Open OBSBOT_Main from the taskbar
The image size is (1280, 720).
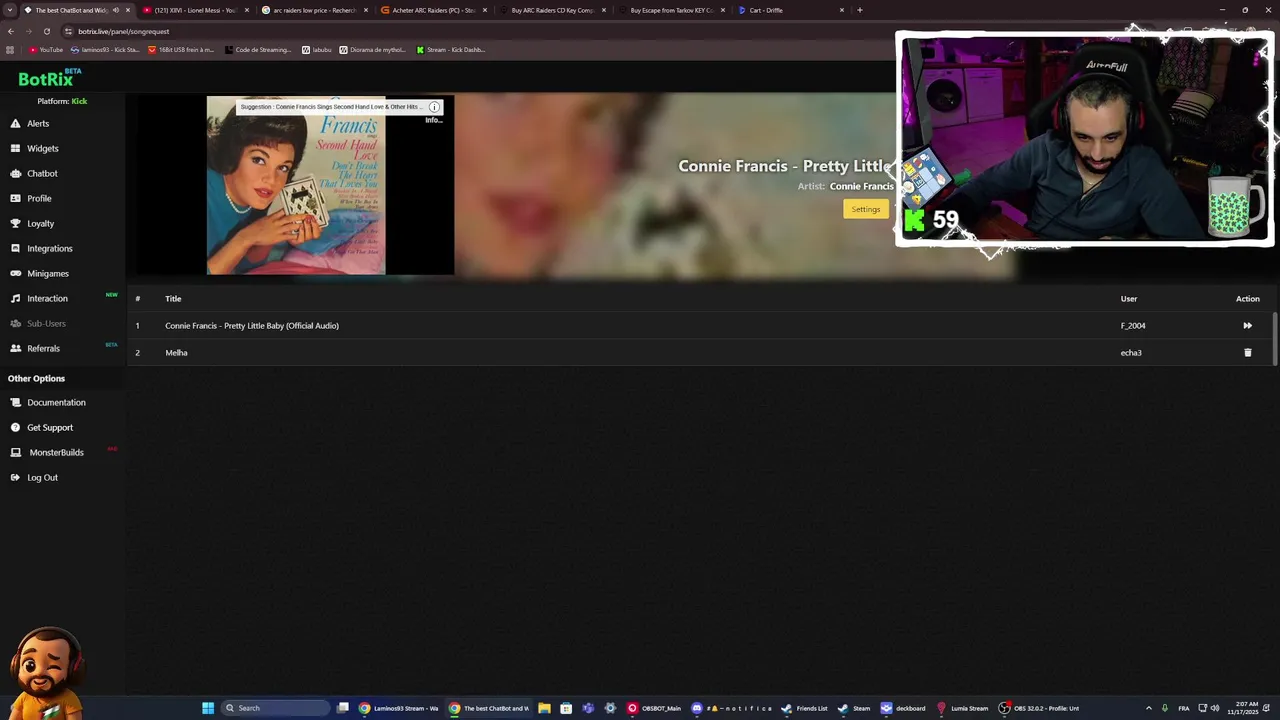[x=655, y=708]
